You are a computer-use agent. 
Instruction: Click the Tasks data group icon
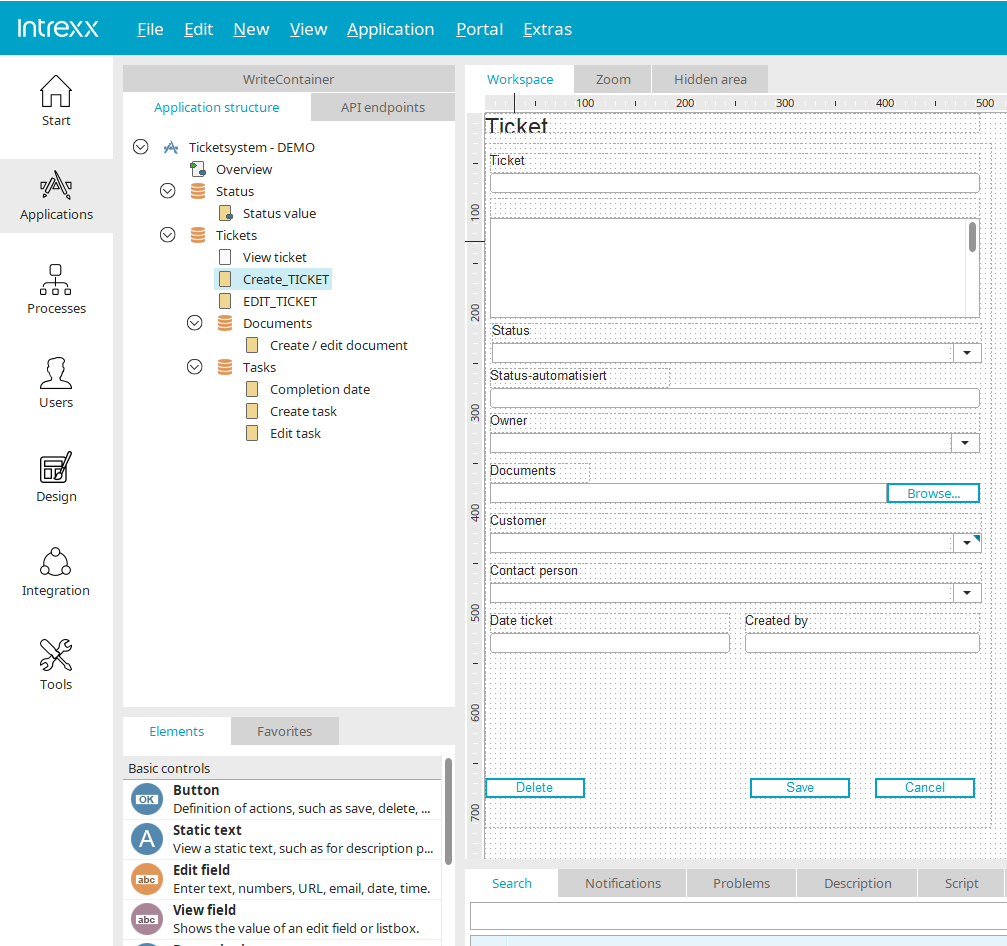225,367
